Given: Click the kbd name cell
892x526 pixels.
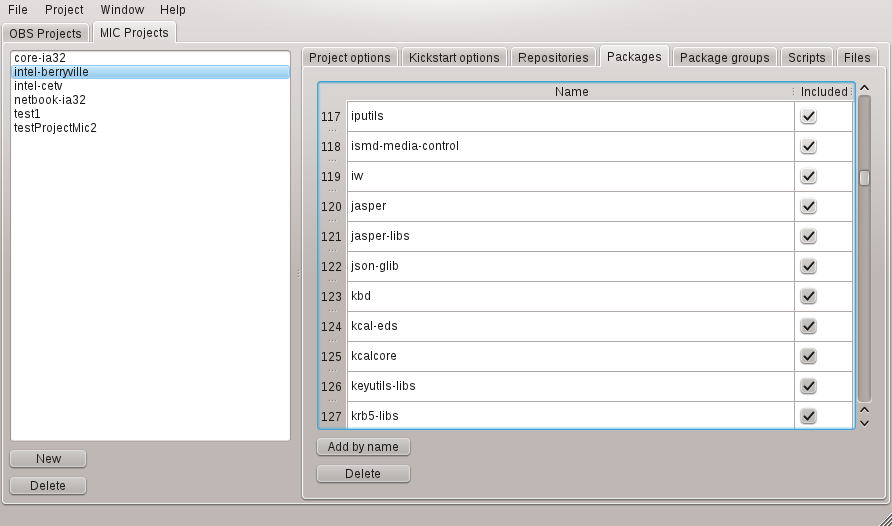Looking at the screenshot, I should pyautogui.click(x=571, y=296).
